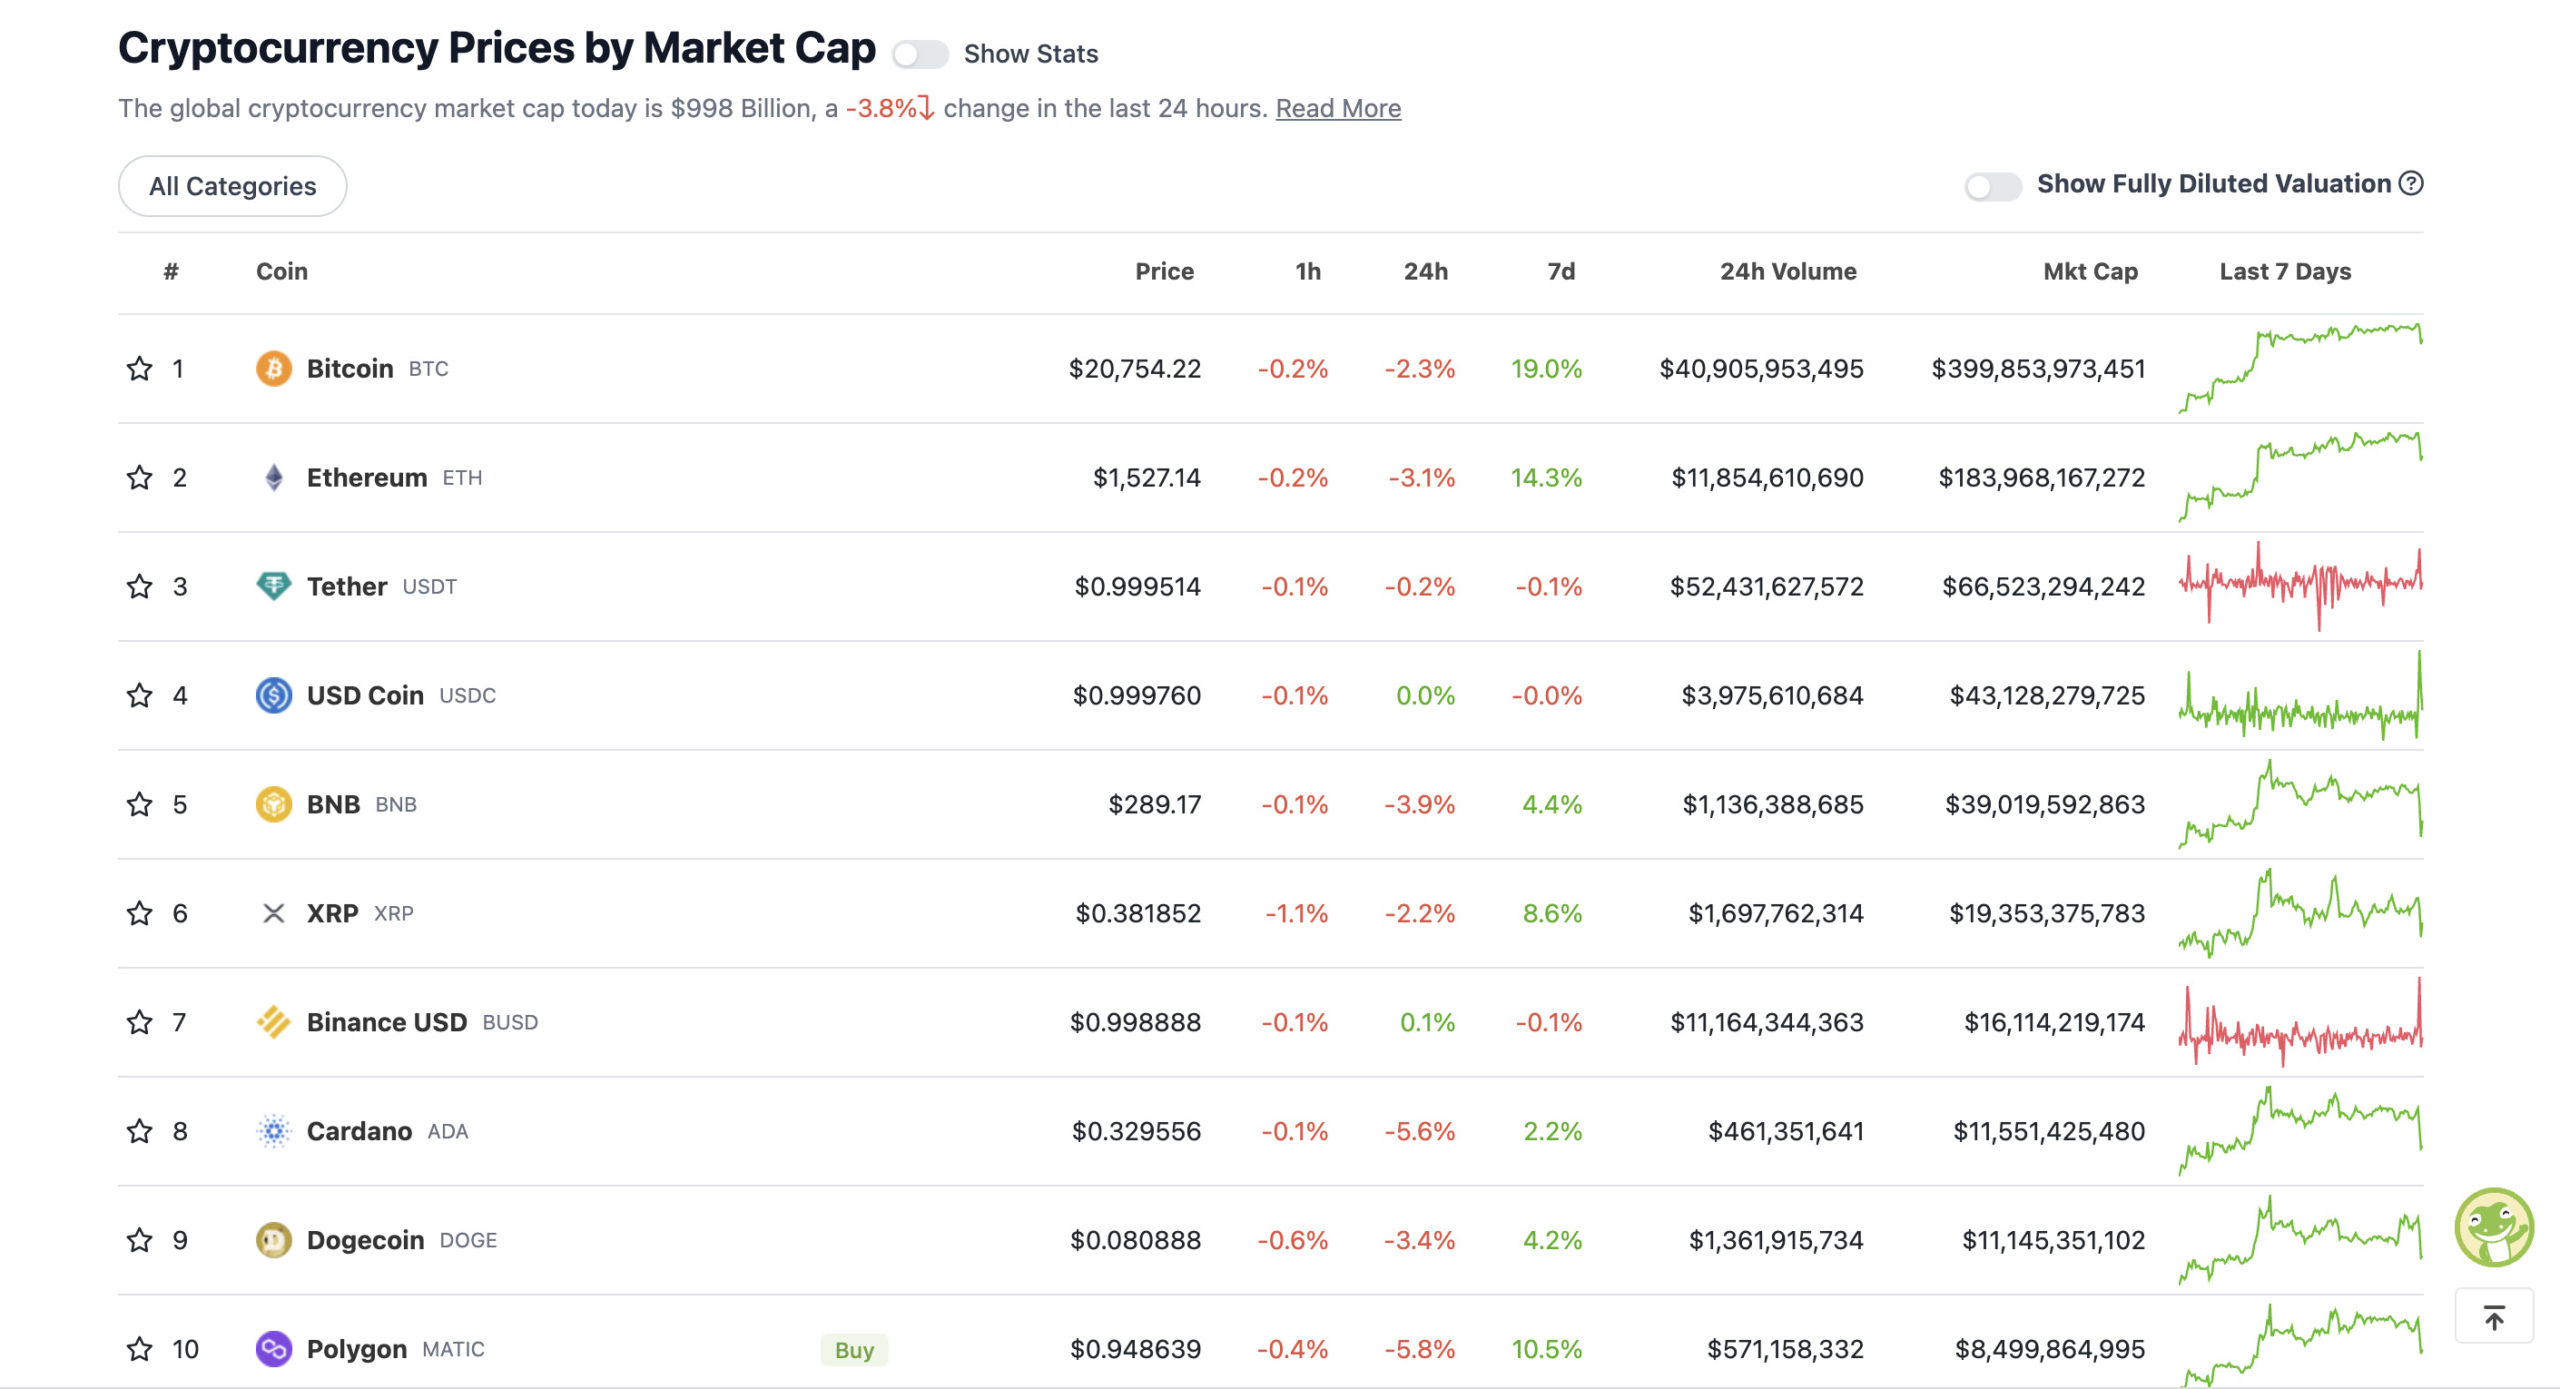Click the USDC ticker label
Image resolution: width=2560 pixels, height=1389 pixels.
point(468,696)
